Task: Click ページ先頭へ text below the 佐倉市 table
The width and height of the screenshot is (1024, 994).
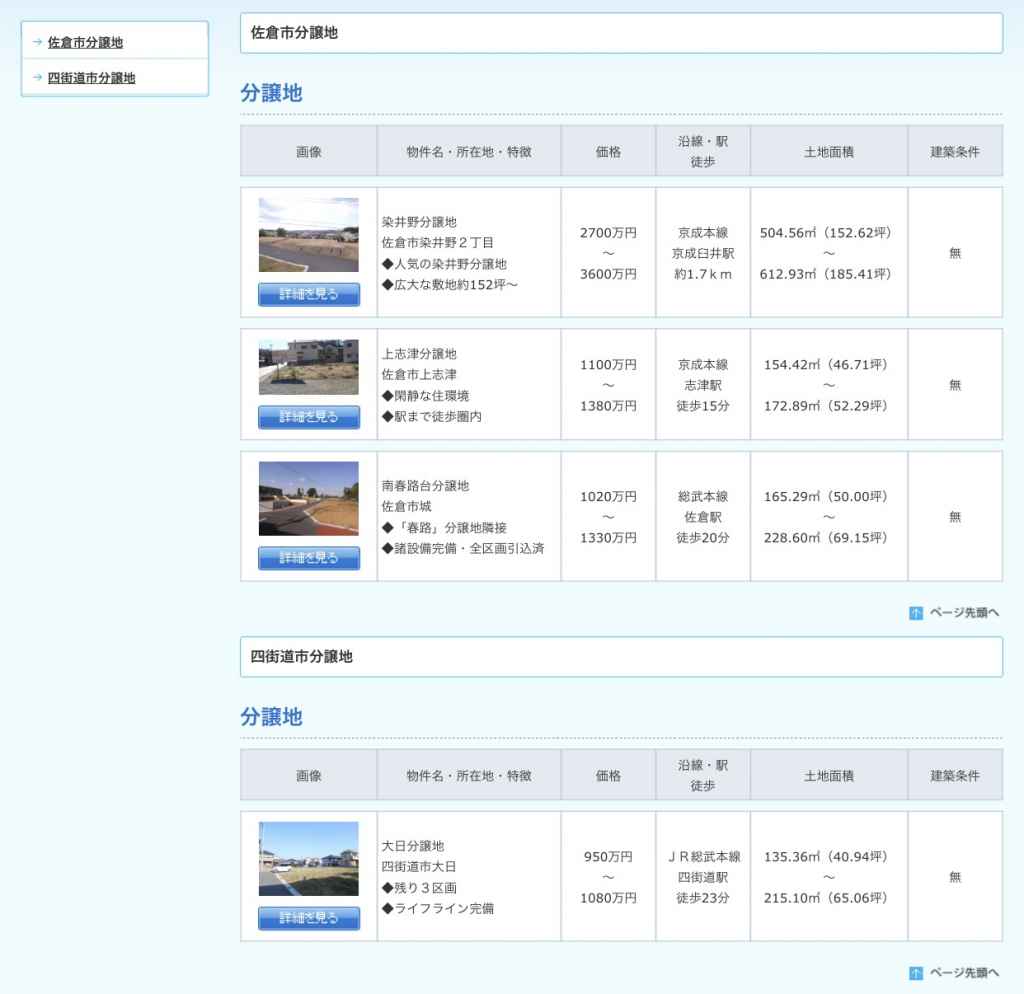Action: [964, 613]
